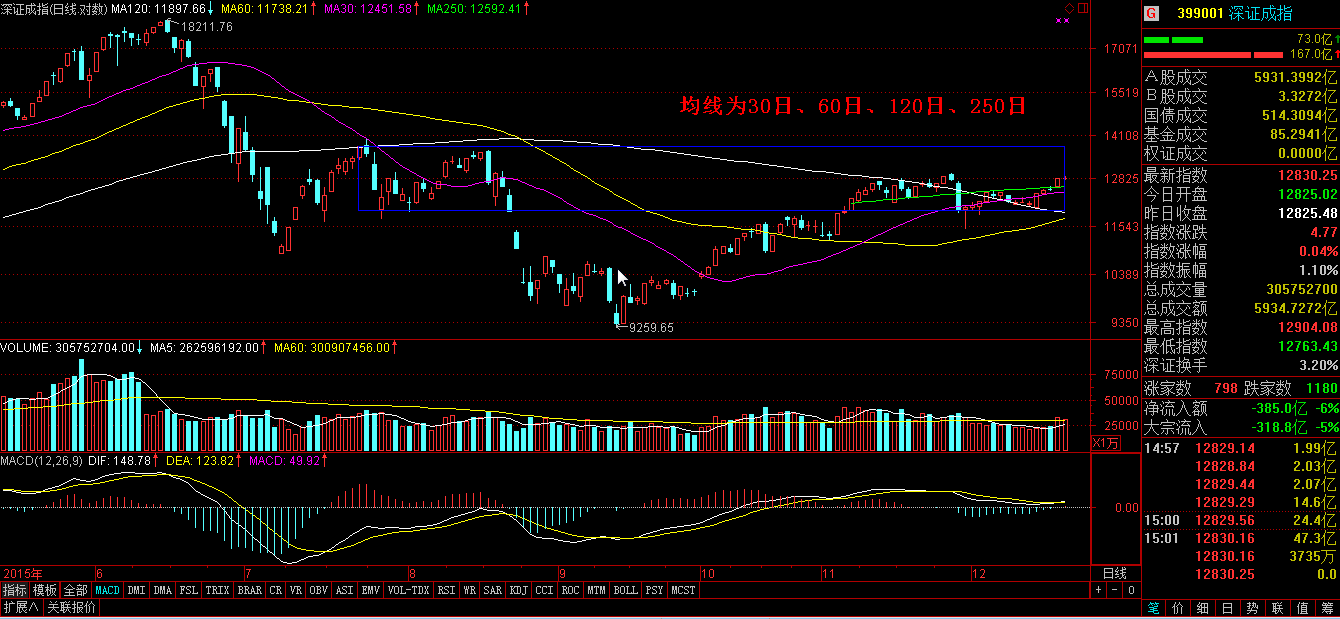Switch indicator to BOLL

coord(625,591)
